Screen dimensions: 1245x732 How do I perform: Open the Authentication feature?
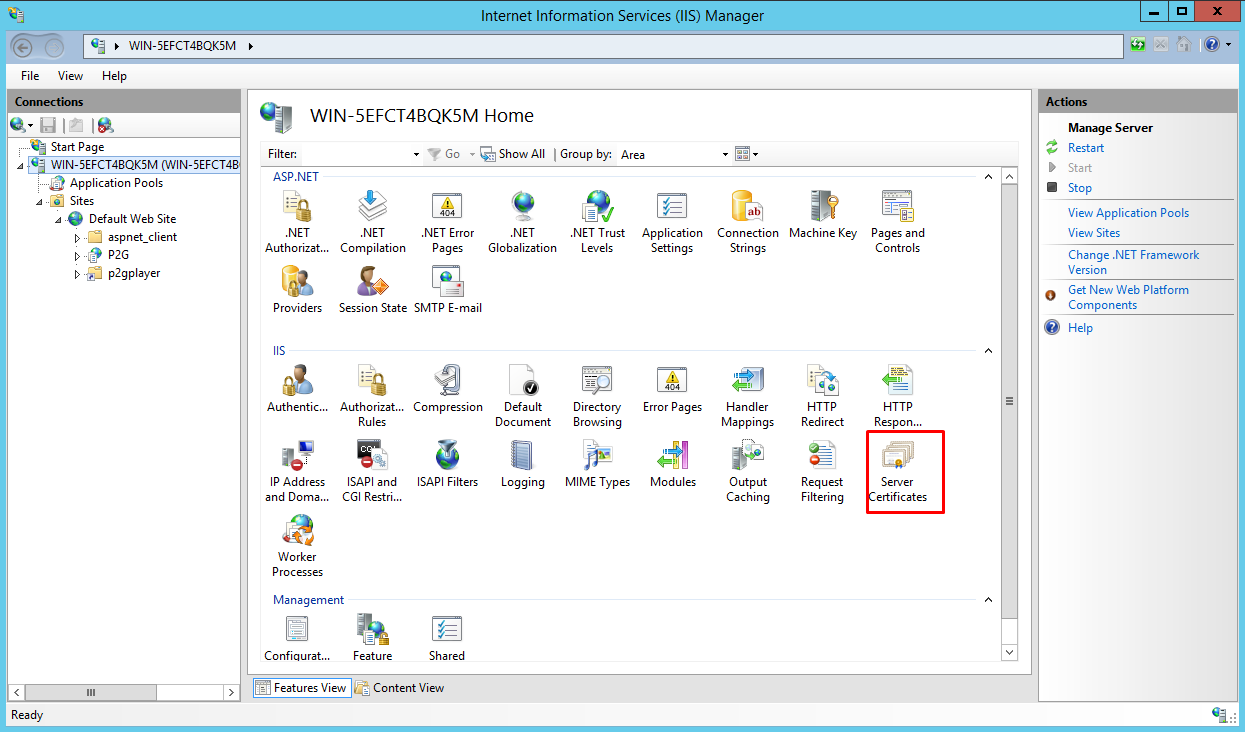click(x=297, y=389)
